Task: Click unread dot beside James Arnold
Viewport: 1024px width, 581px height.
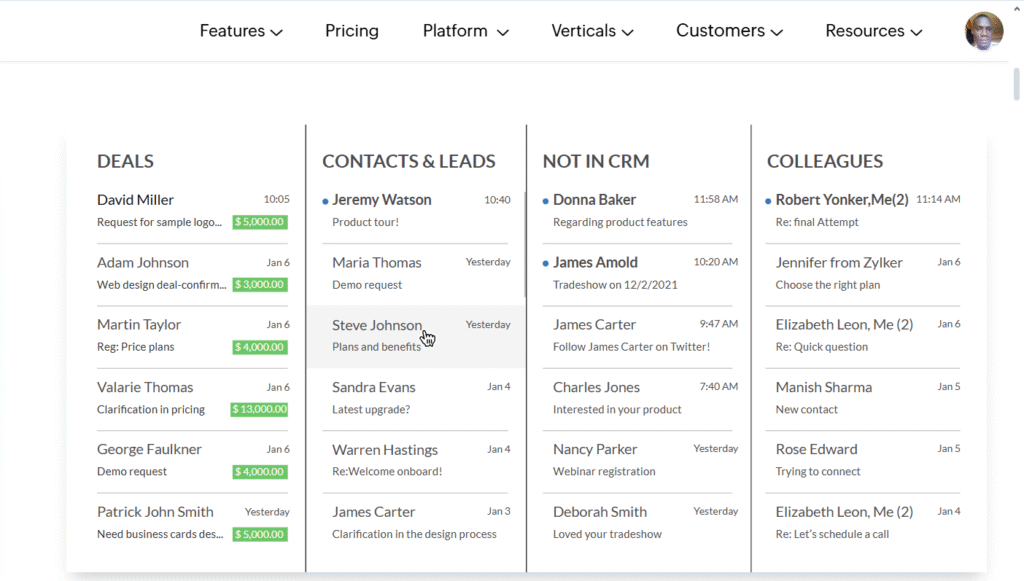Action: [x=545, y=264]
